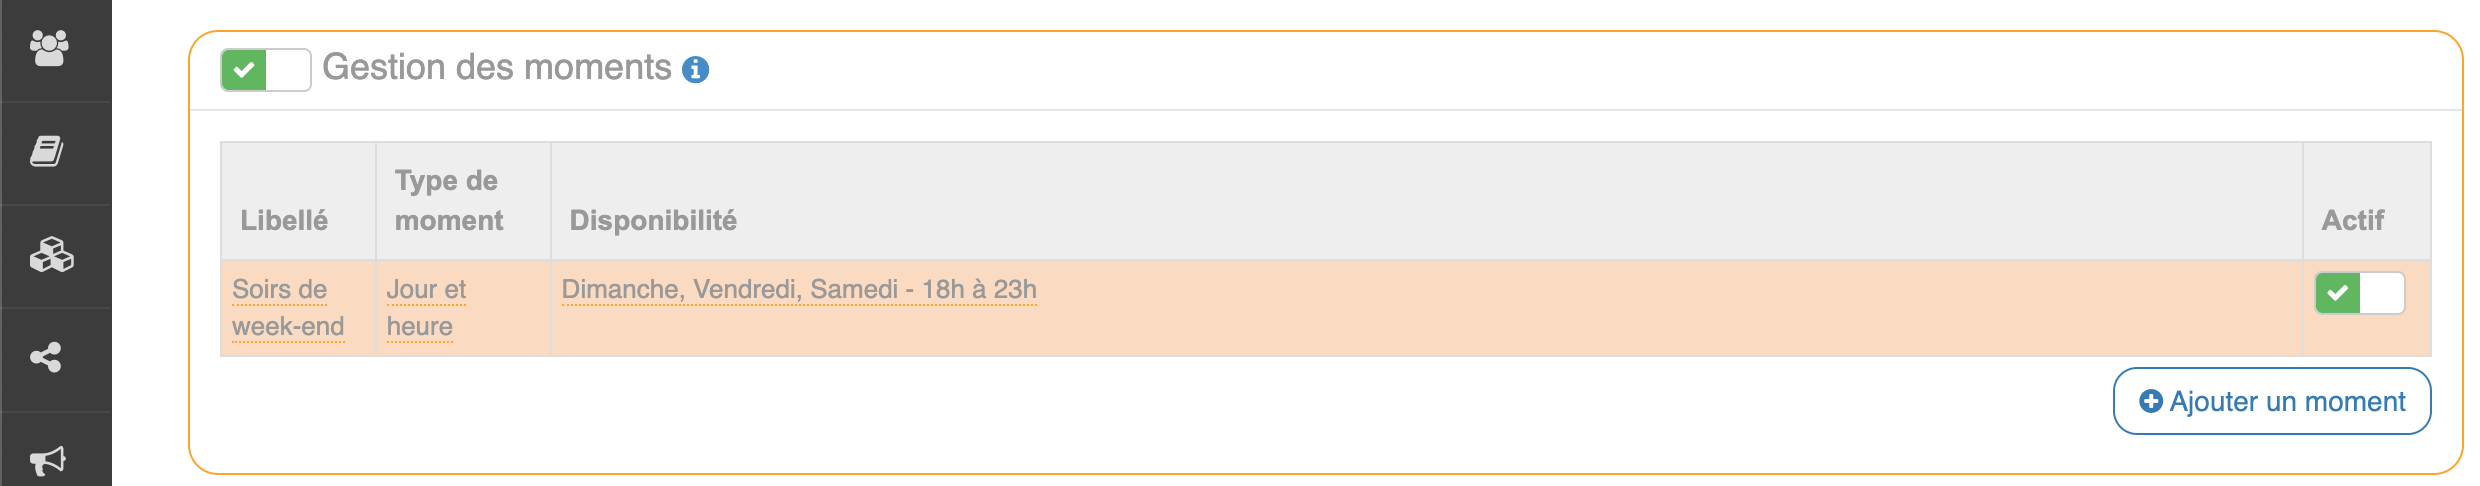Click the Type de moment column header
The image size is (2480, 486).
pyautogui.click(x=448, y=200)
